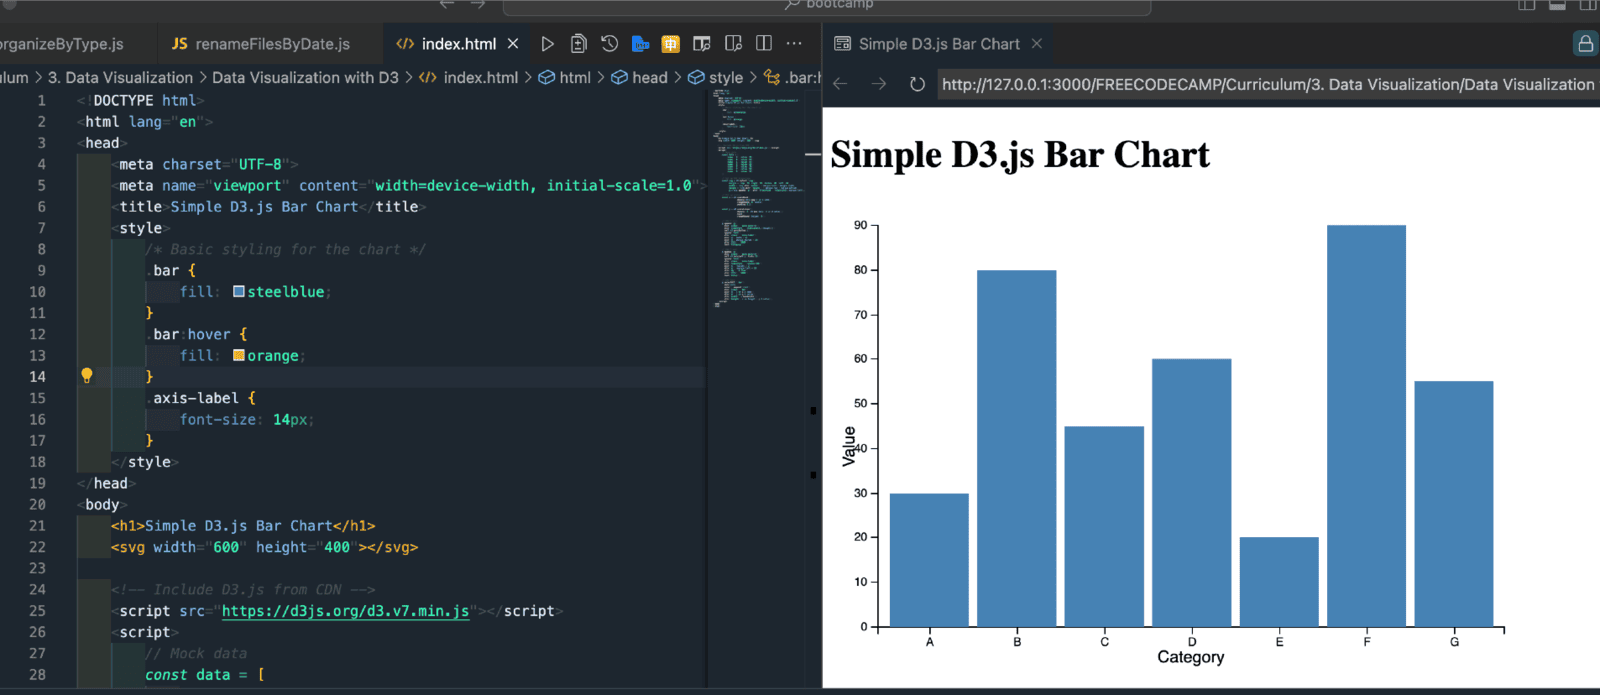
Task: Click the lightbulb code action on line 14
Action: pyautogui.click(x=87, y=376)
